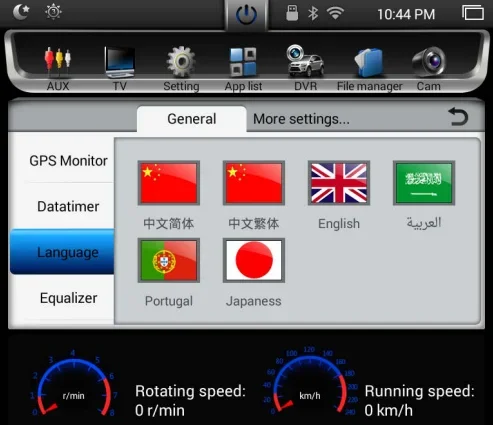Open Equalizer settings
This screenshot has width=493, height=425.
[x=68, y=298]
